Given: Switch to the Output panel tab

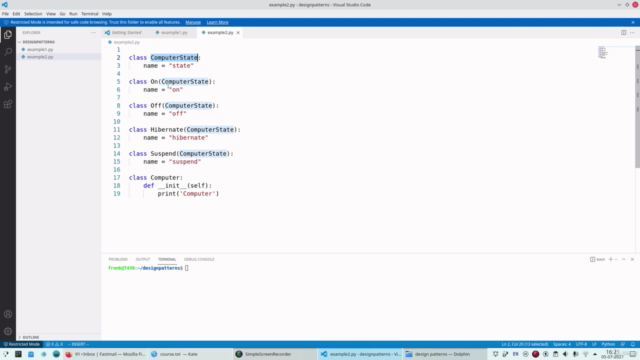Looking at the screenshot, I should [x=143, y=259].
